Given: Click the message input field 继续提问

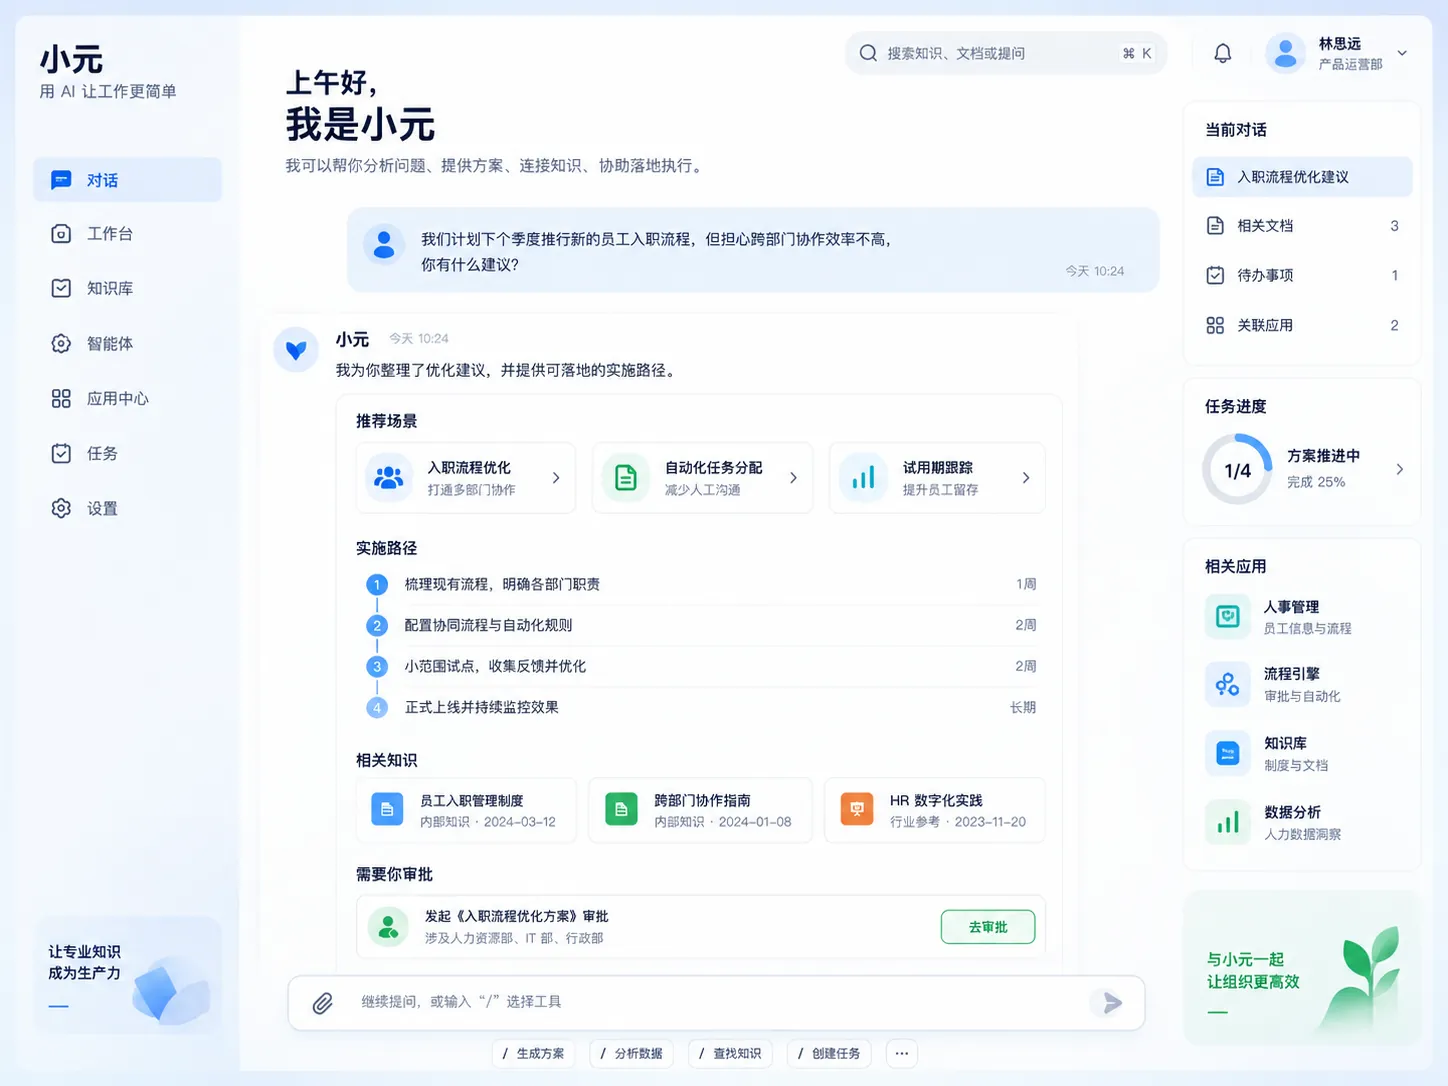Looking at the screenshot, I should tap(716, 1003).
